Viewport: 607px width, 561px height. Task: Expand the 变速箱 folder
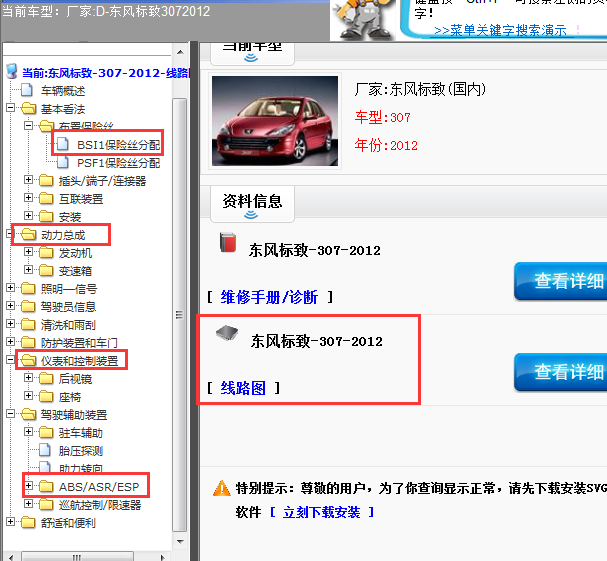point(28,269)
